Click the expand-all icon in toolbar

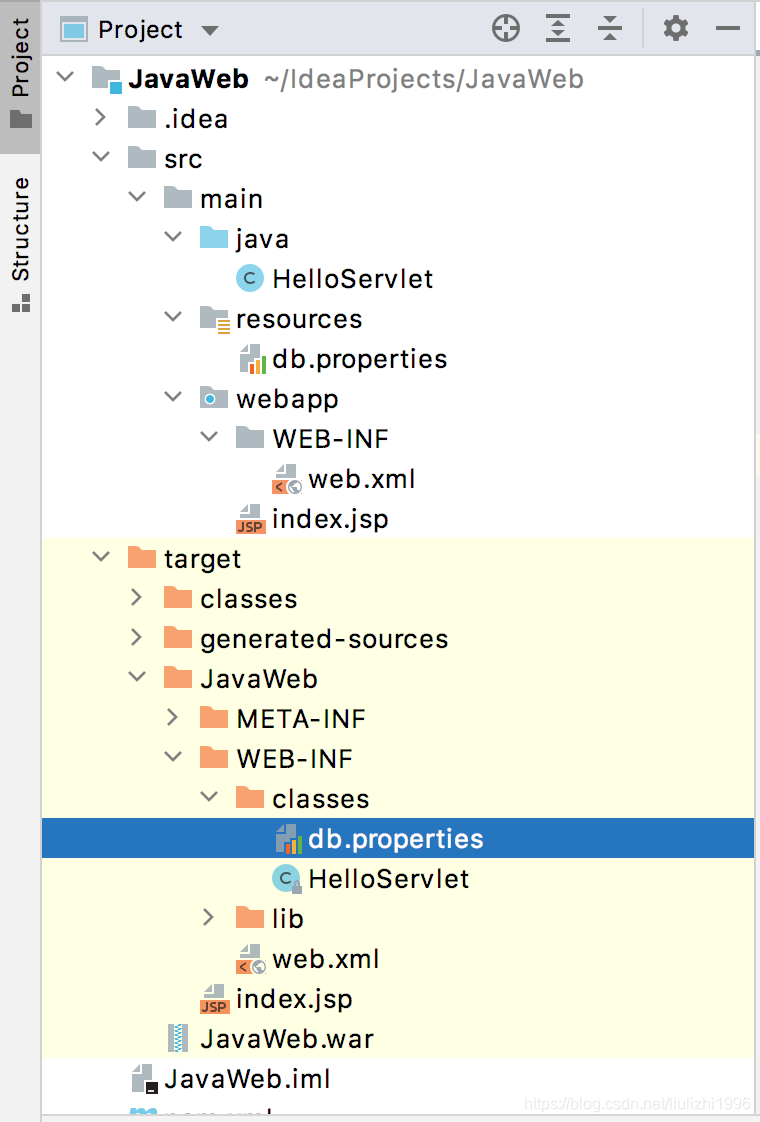558,29
